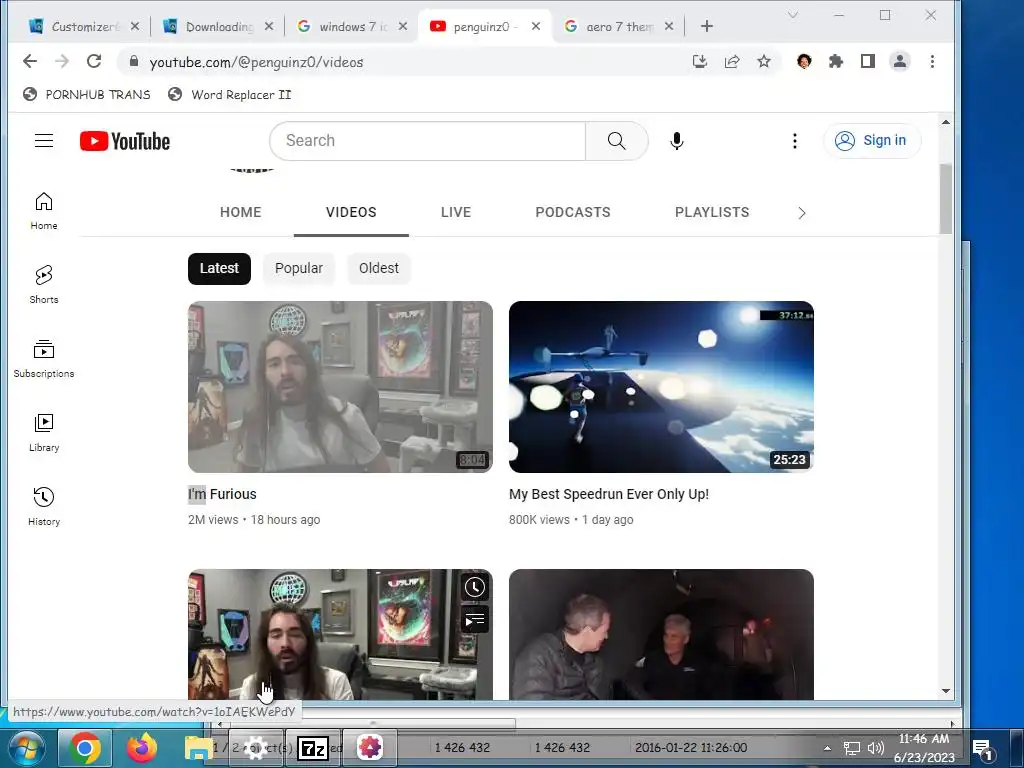Bookmark this page with the star icon
This screenshot has width=1024, height=768.
coord(763,61)
